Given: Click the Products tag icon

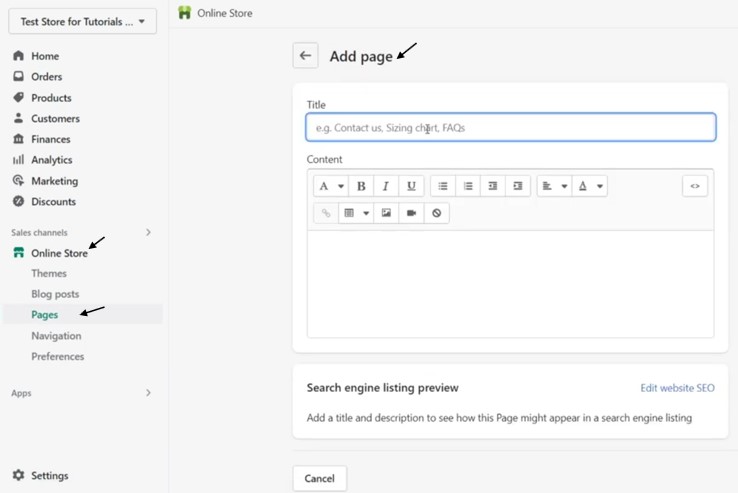Looking at the screenshot, I should tap(18, 97).
